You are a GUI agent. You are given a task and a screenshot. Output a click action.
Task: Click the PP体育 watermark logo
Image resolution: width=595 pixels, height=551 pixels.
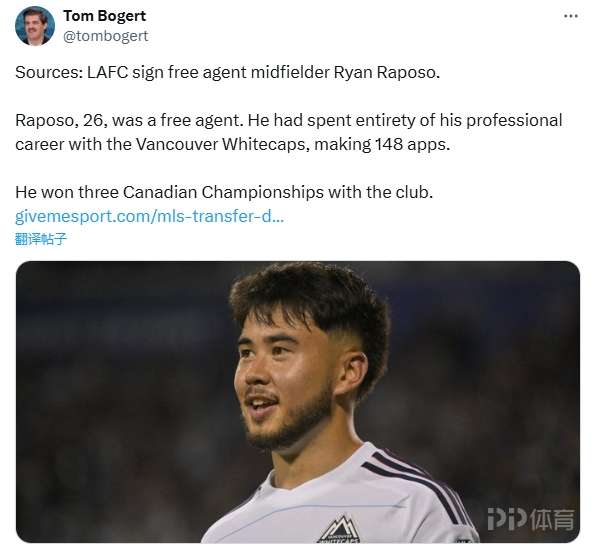[x=530, y=519]
